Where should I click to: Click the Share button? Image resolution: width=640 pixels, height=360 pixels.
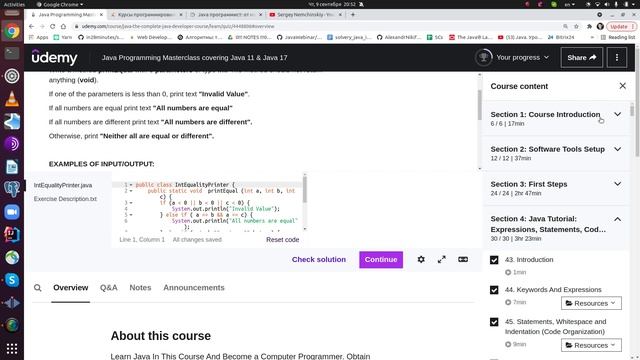[582, 58]
